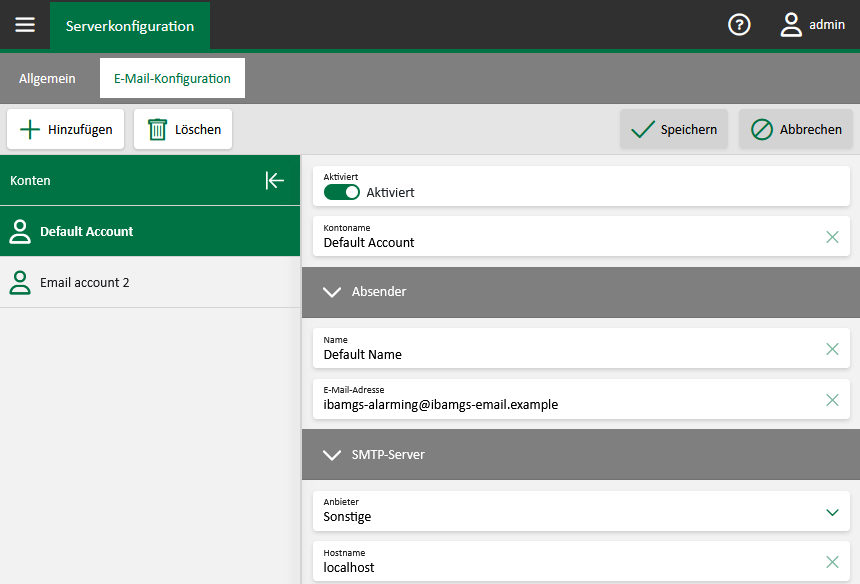Save changes with Speichern
860x584 pixels.
pos(674,129)
